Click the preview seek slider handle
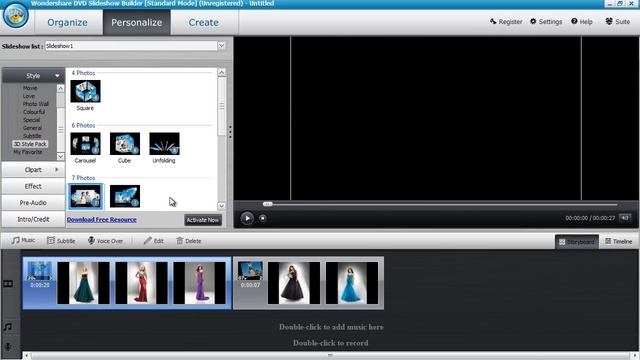Viewport: 640px width, 360px height. (x=267, y=204)
